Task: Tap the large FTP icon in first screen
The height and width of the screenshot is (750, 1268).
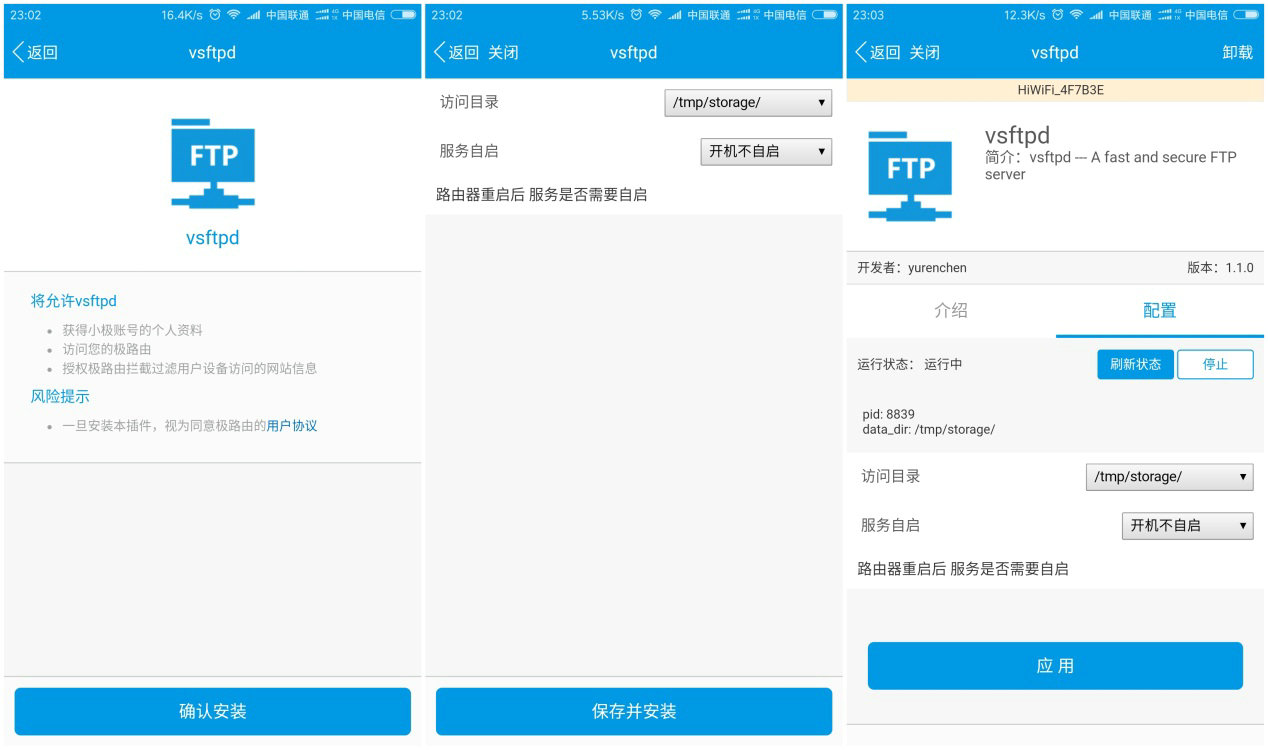Action: pos(213,163)
